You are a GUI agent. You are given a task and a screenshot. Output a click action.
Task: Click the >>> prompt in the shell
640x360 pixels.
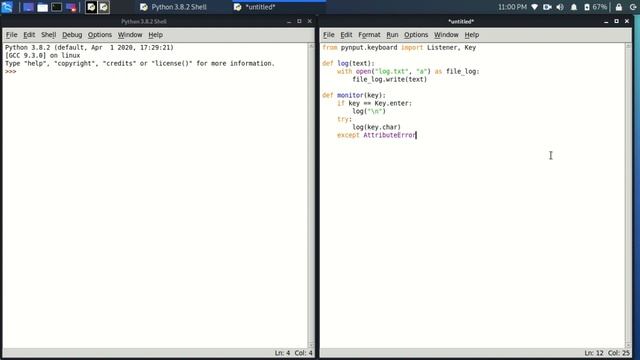click(x=11, y=71)
